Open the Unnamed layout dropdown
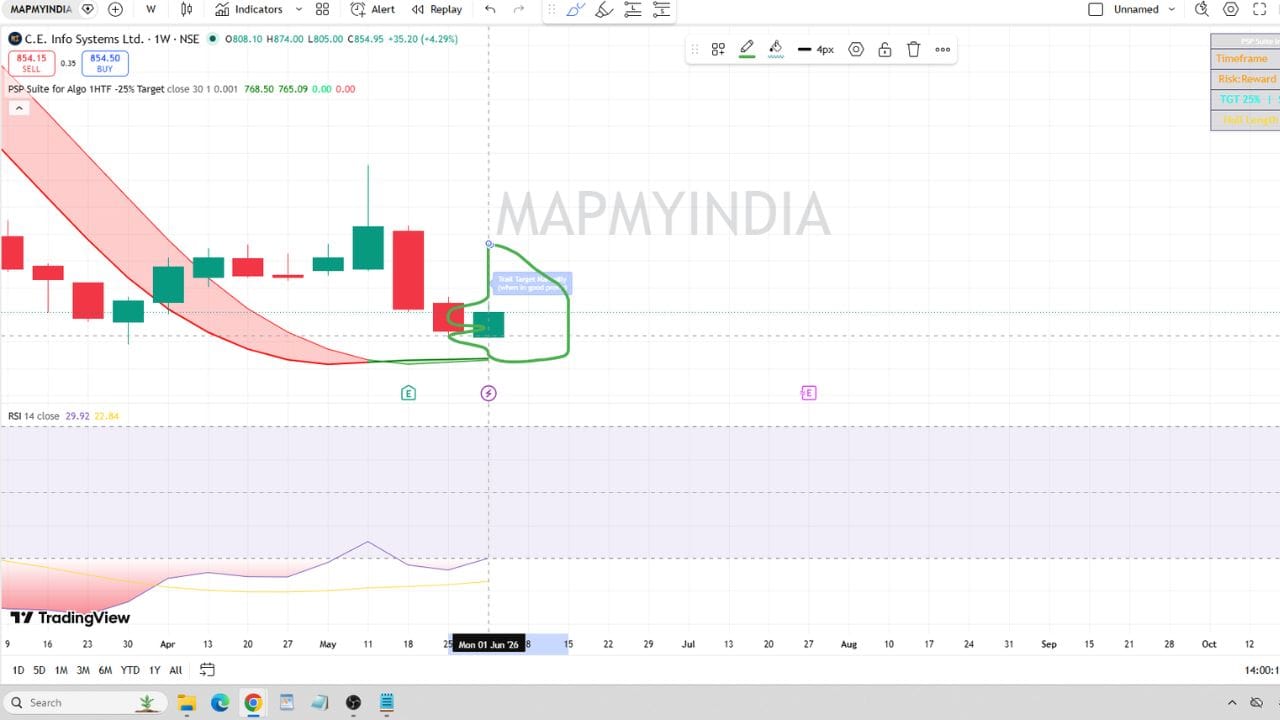1280x720 pixels. (x=1144, y=9)
